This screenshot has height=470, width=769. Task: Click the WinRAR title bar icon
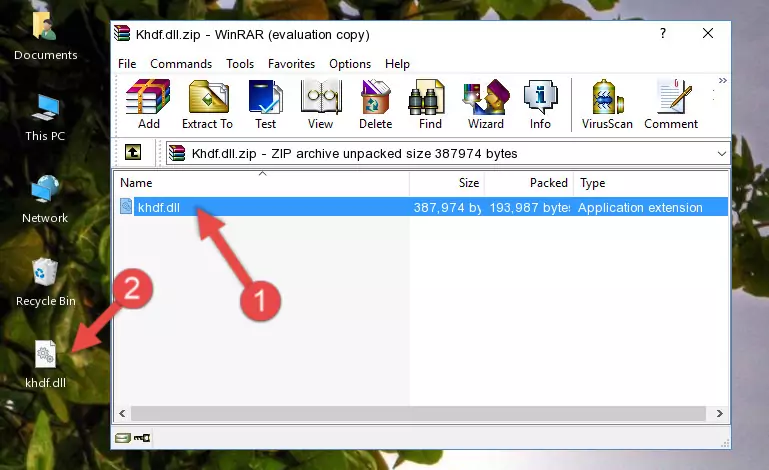(x=122, y=33)
